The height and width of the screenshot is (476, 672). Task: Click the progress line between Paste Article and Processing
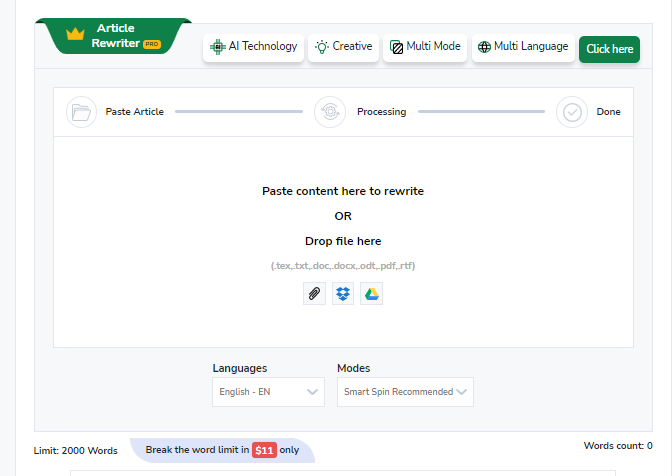coord(239,111)
